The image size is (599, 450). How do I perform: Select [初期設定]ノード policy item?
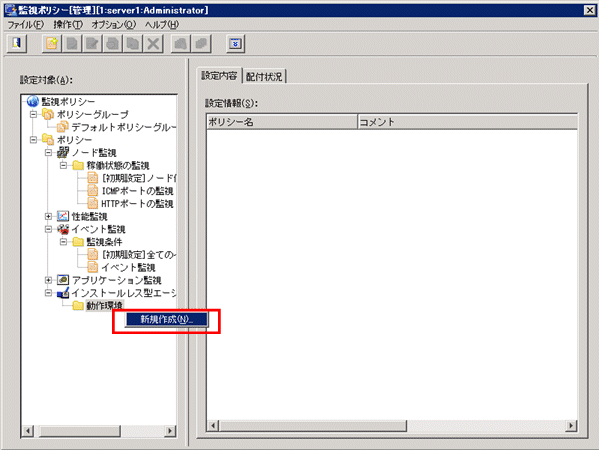(x=138, y=178)
